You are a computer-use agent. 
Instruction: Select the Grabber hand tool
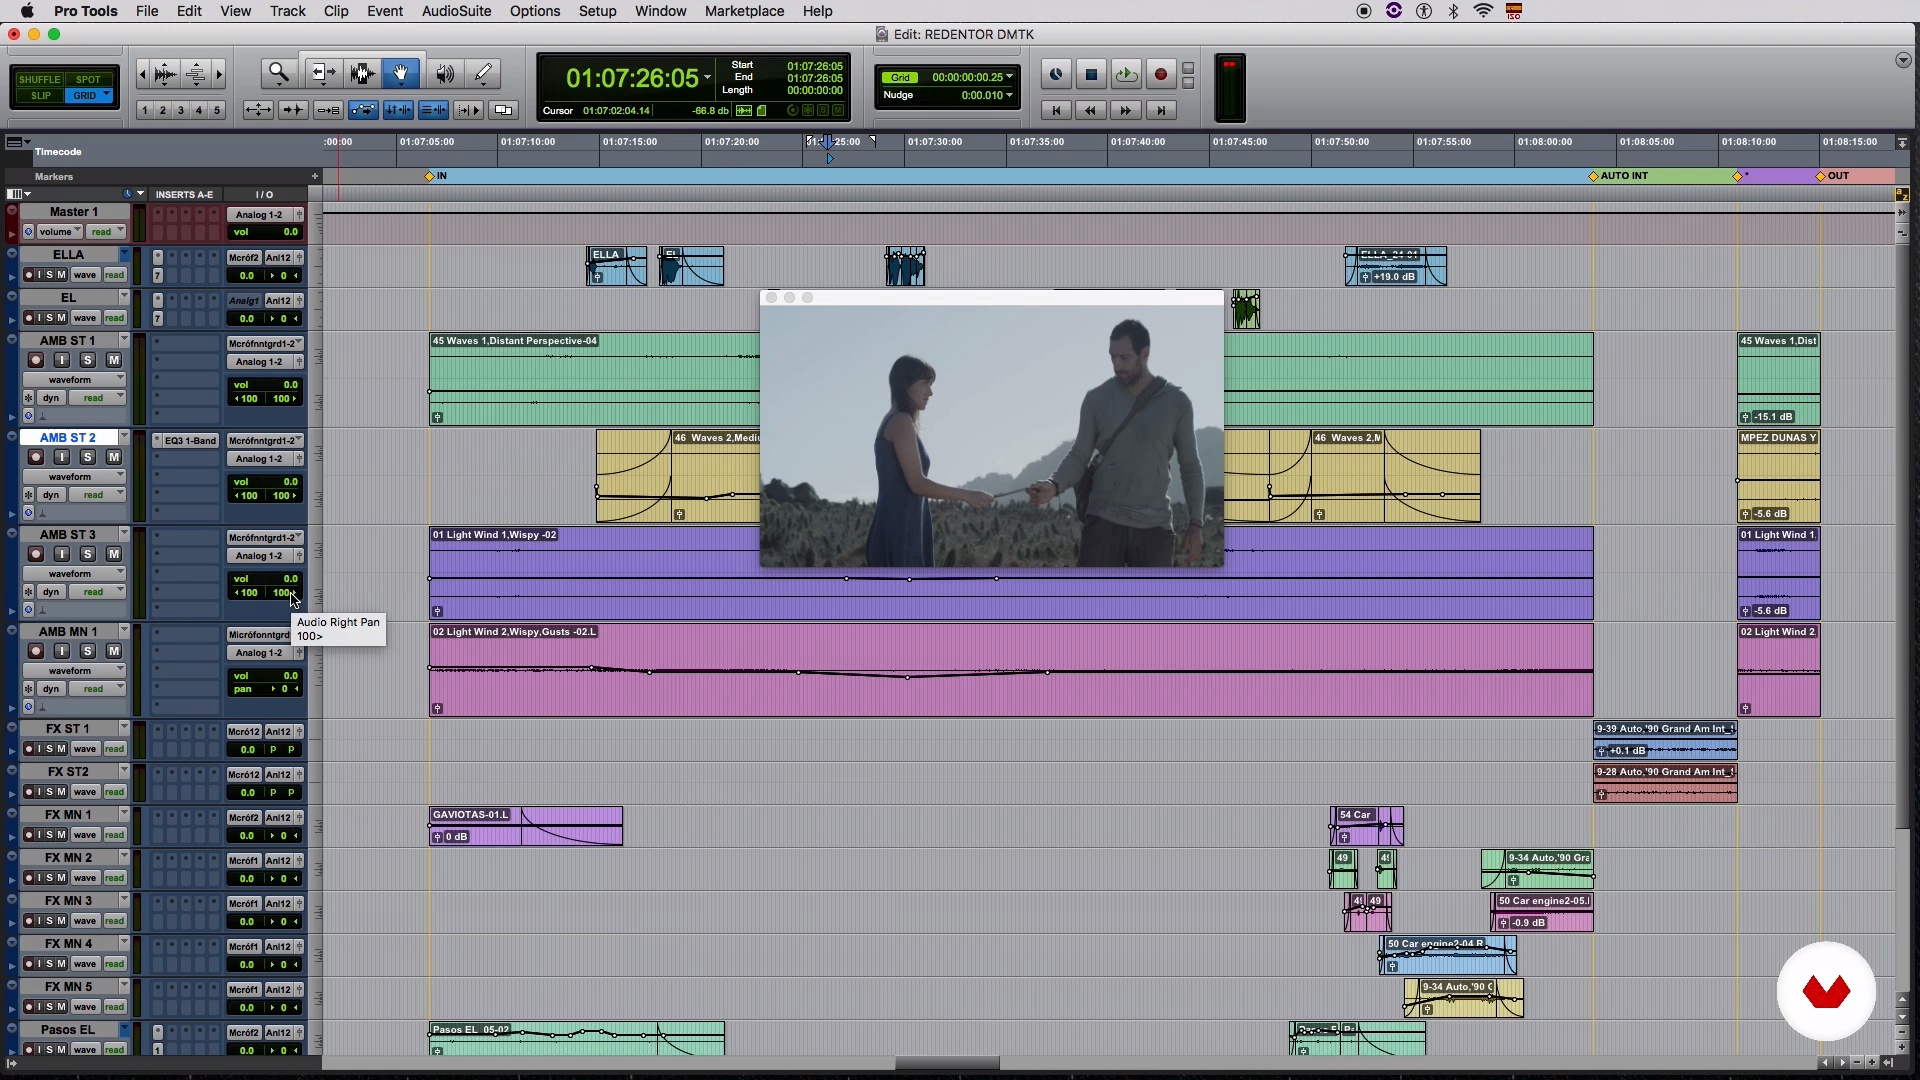point(401,73)
